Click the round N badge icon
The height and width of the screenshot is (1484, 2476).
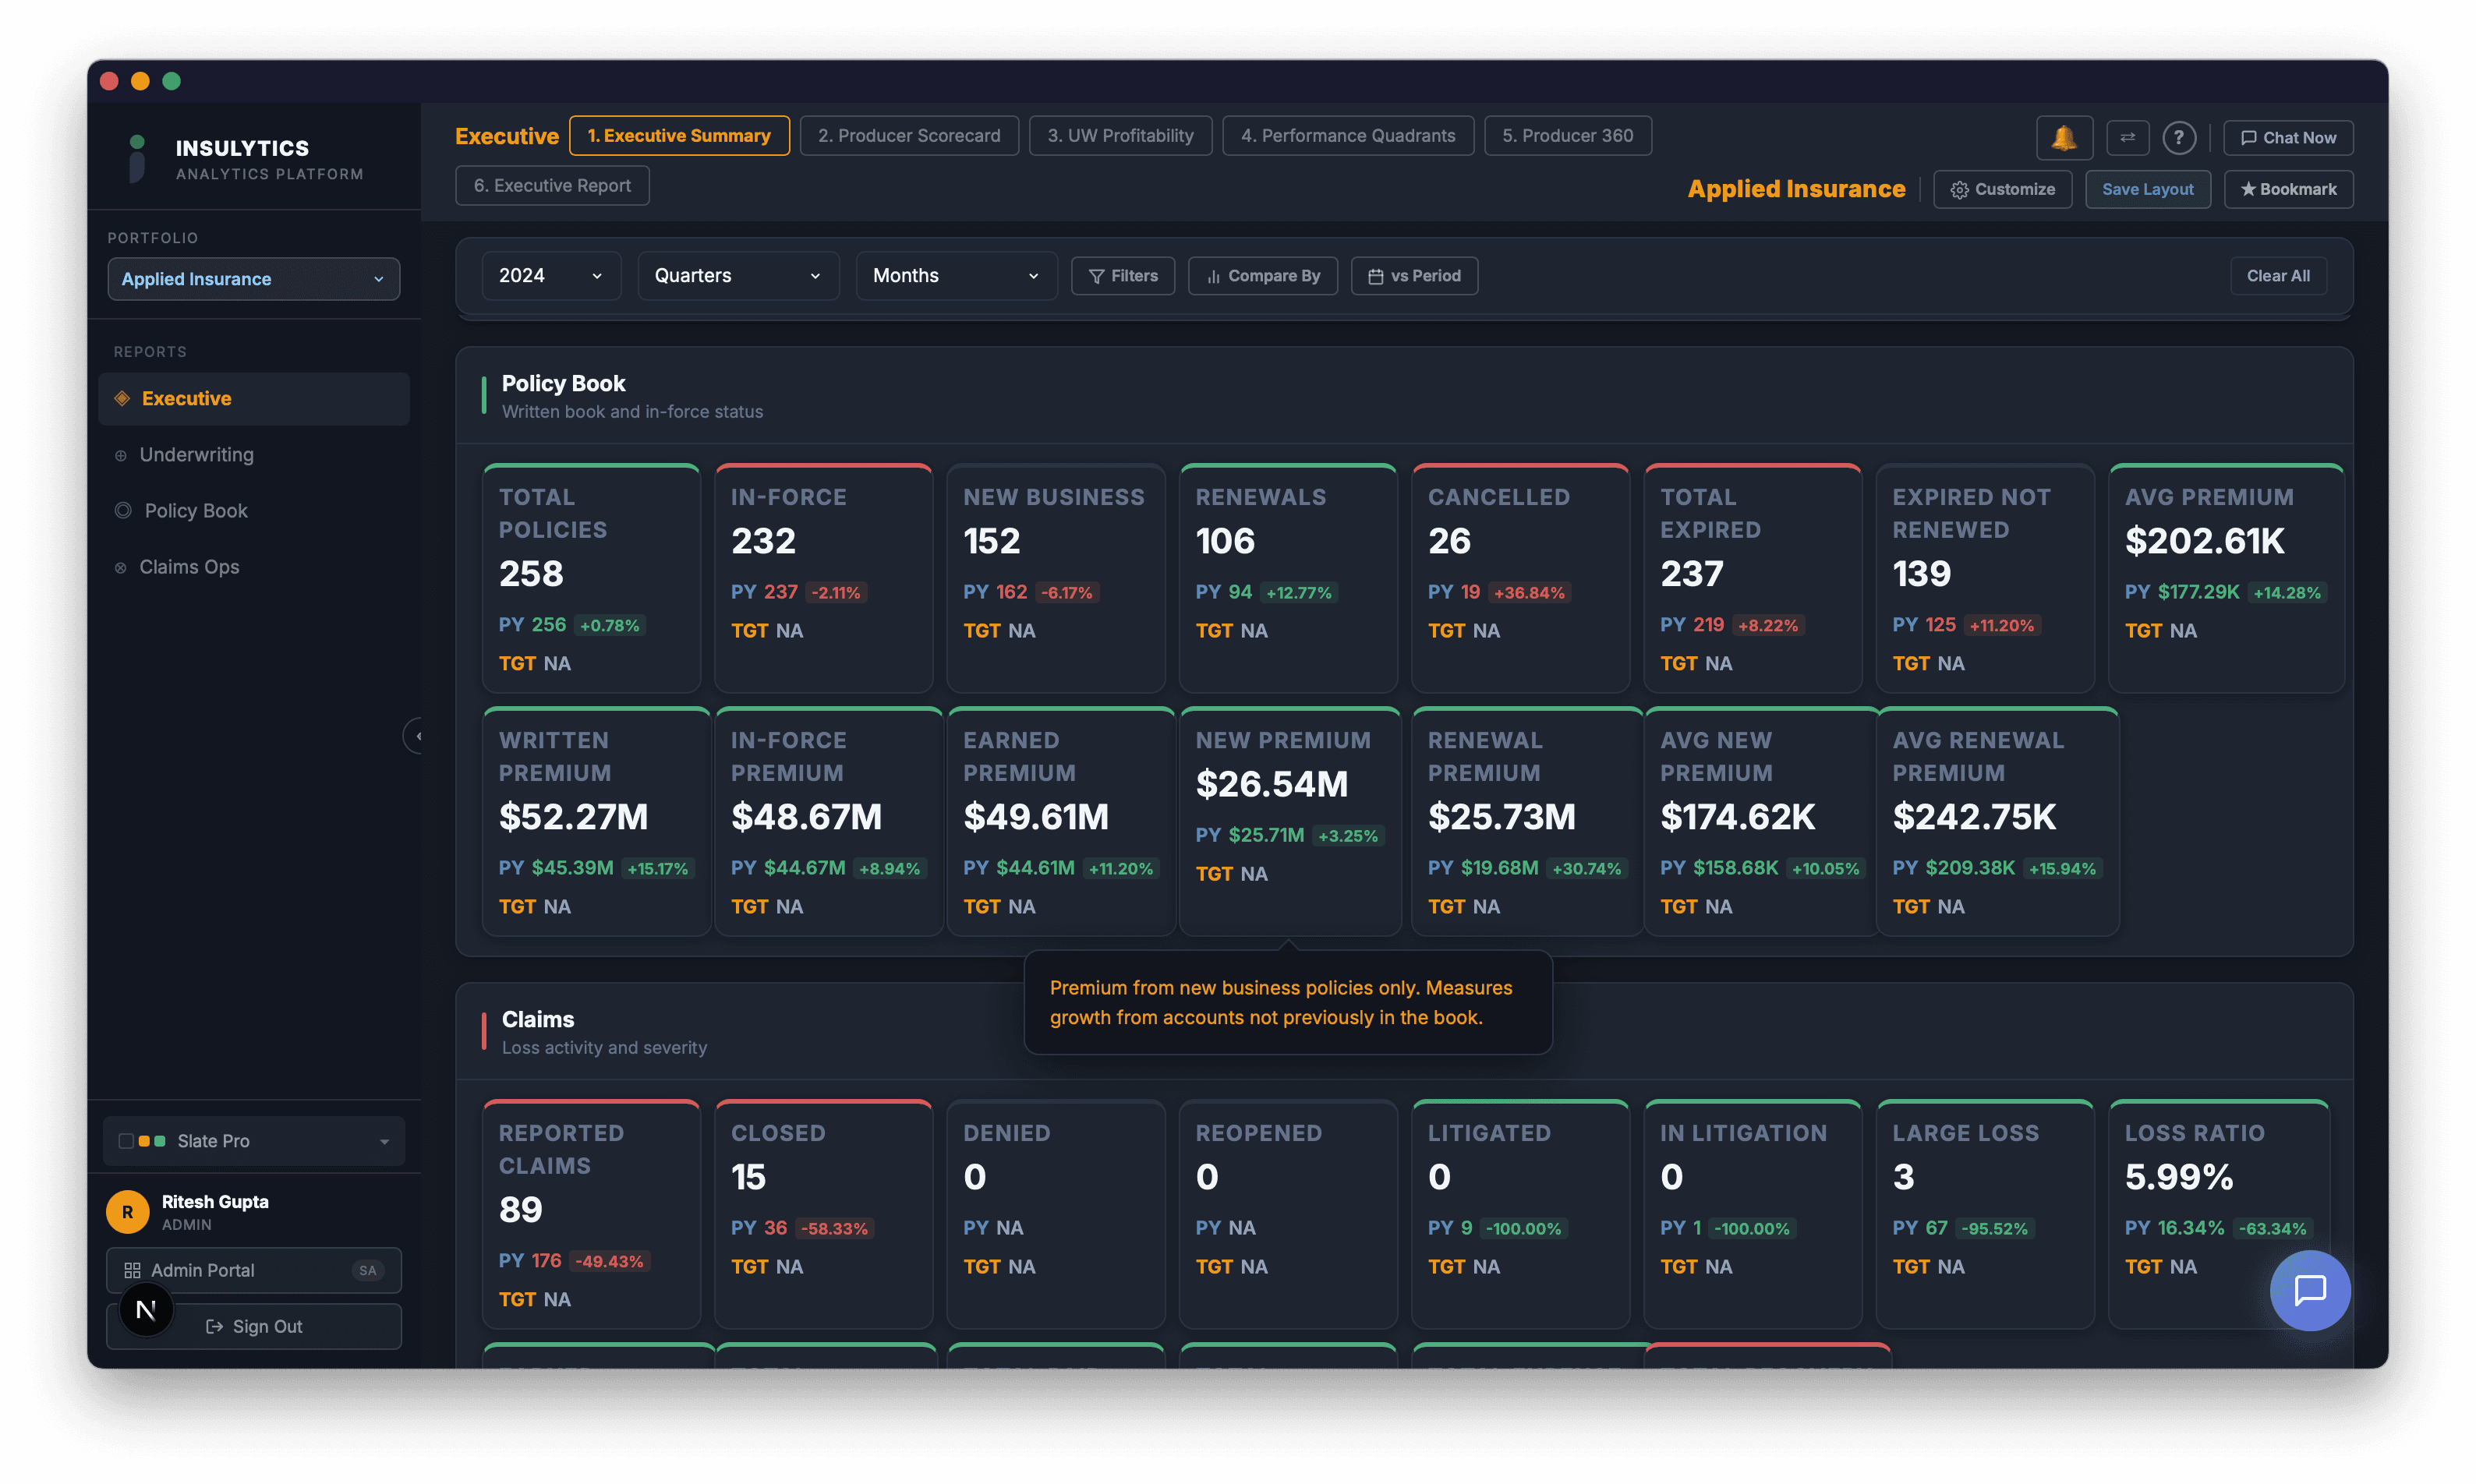tap(146, 1310)
